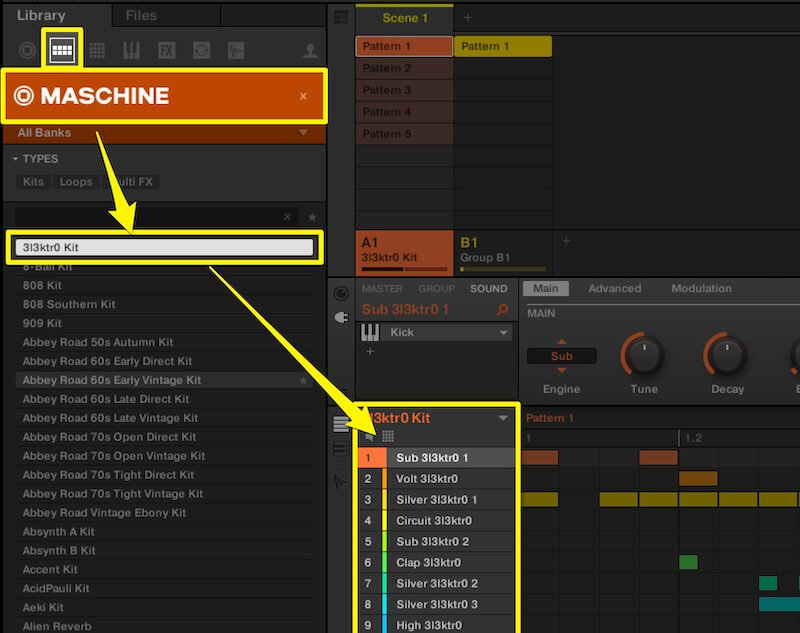This screenshot has width=800, height=633.
Task: Select the Loops file type icon
Action: point(202,50)
